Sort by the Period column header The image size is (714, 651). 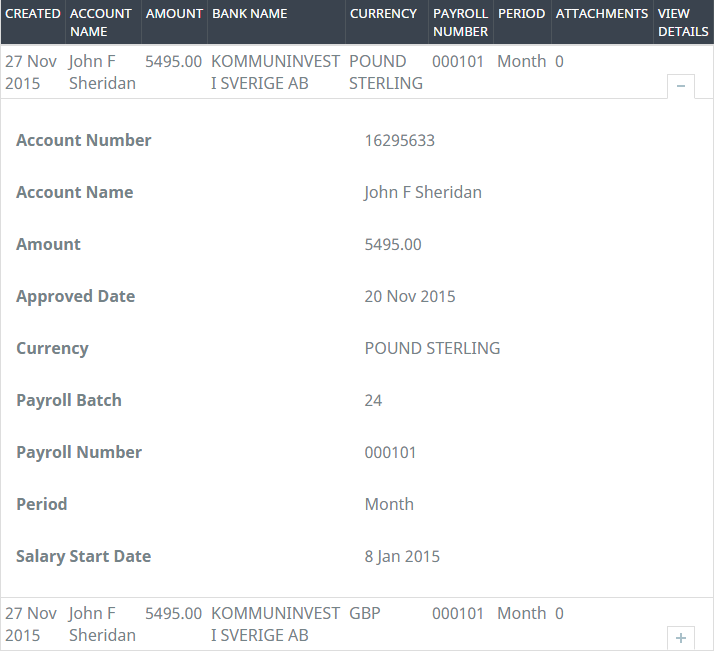coord(521,14)
